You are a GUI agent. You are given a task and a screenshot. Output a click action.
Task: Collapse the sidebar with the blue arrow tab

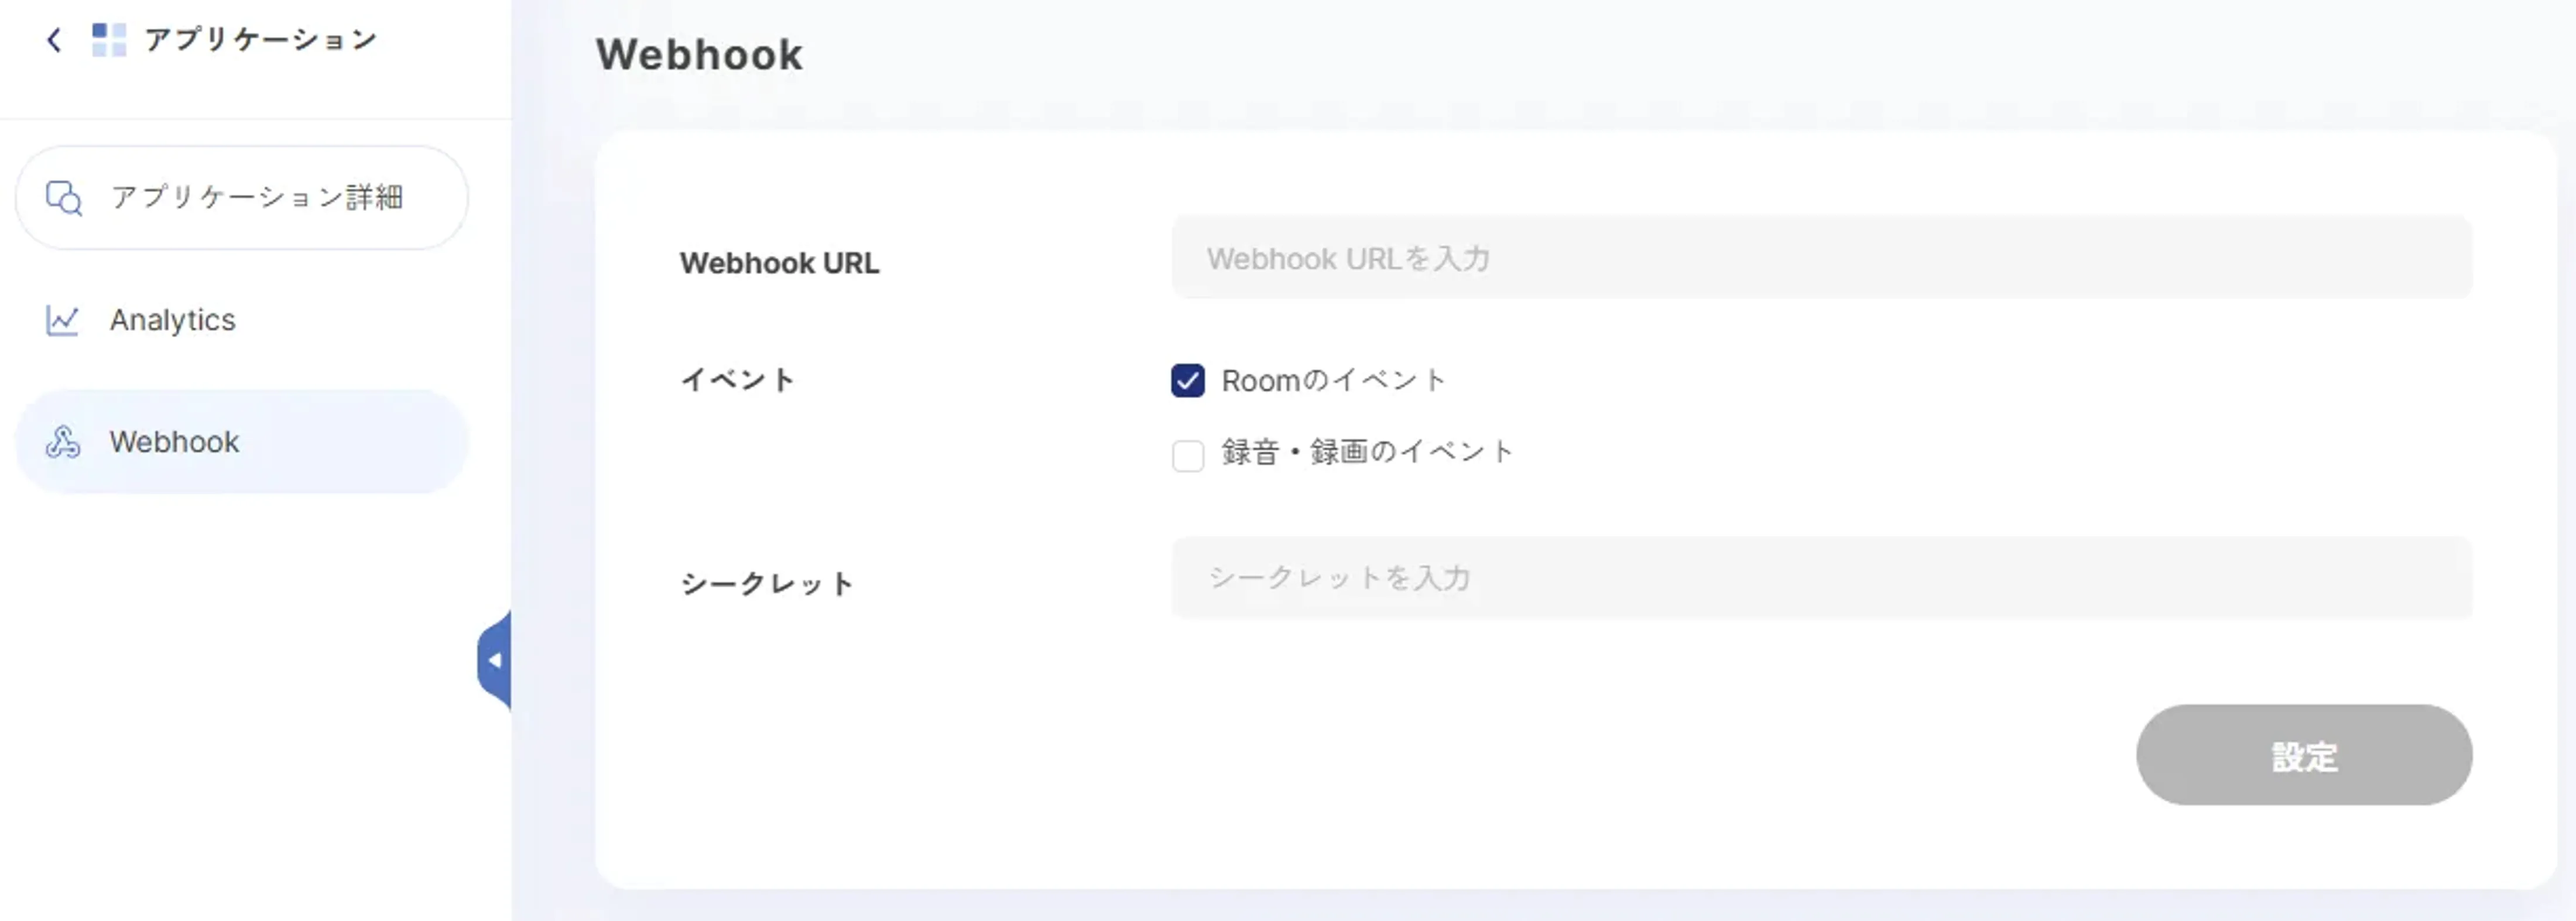(495, 660)
